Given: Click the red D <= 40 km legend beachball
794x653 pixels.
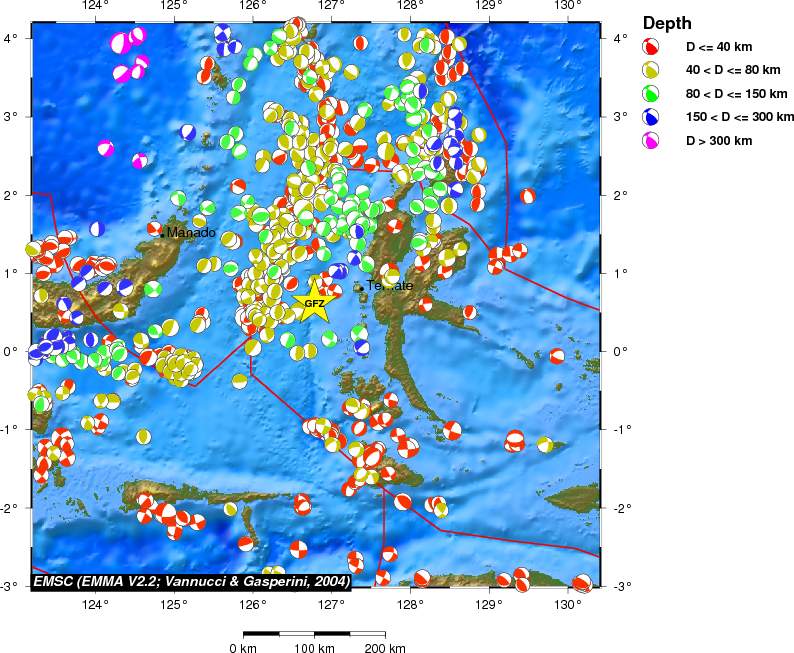Looking at the screenshot, I should [x=651, y=47].
